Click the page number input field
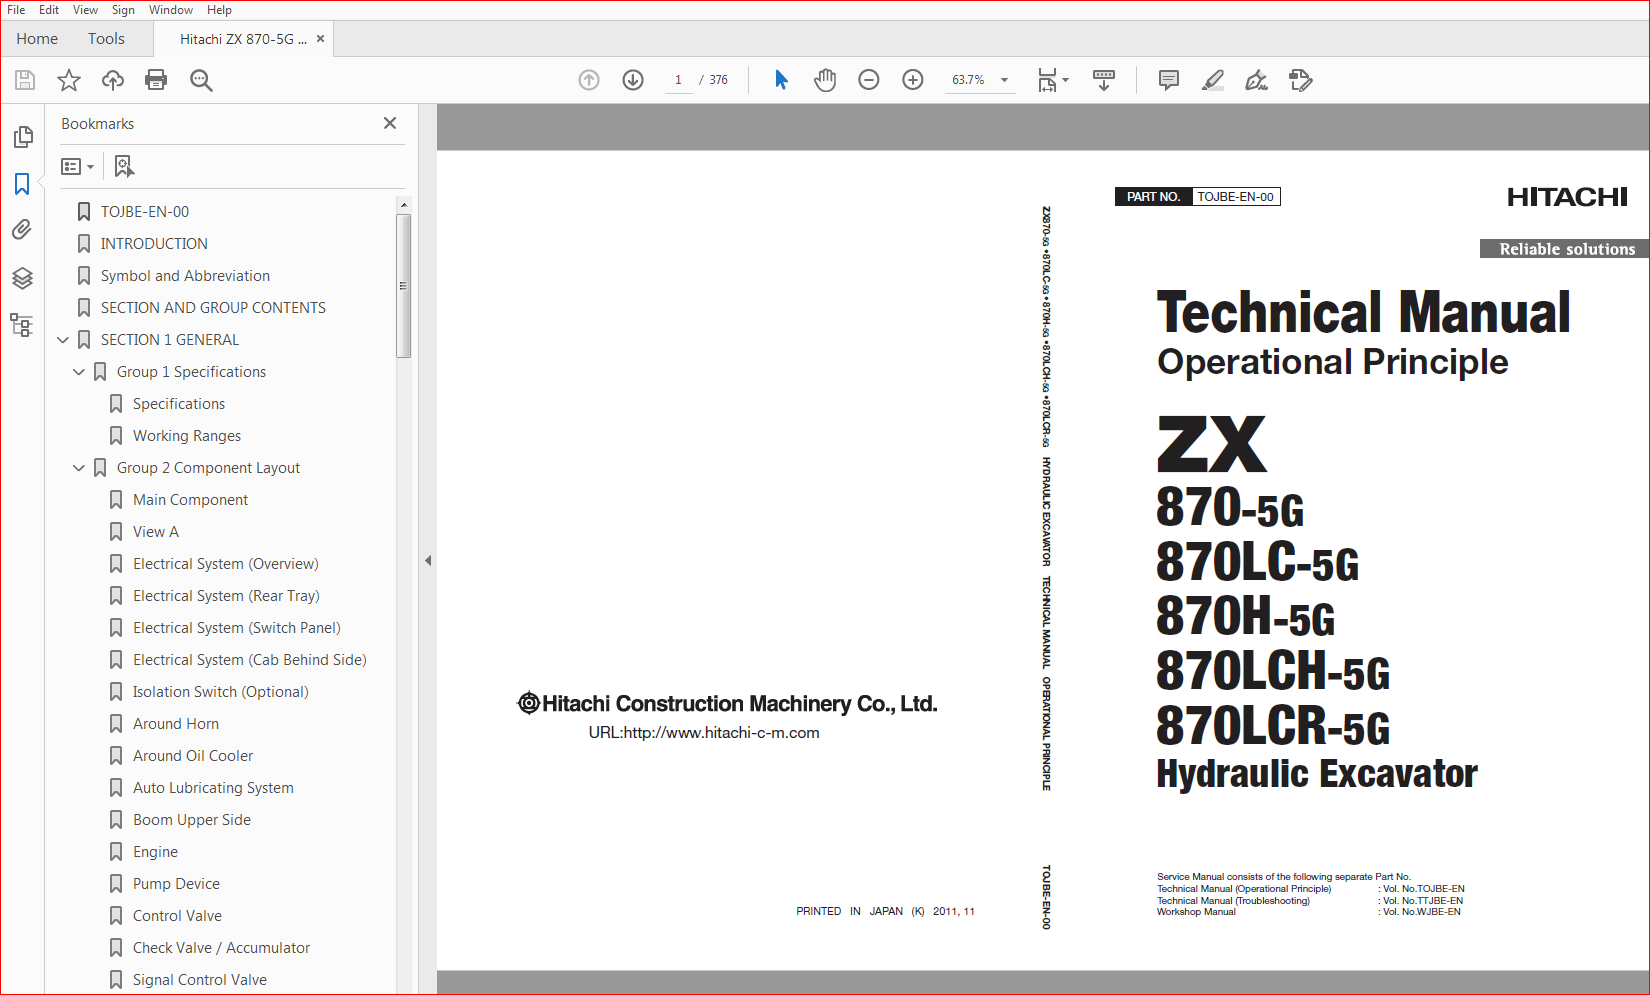 coord(678,80)
